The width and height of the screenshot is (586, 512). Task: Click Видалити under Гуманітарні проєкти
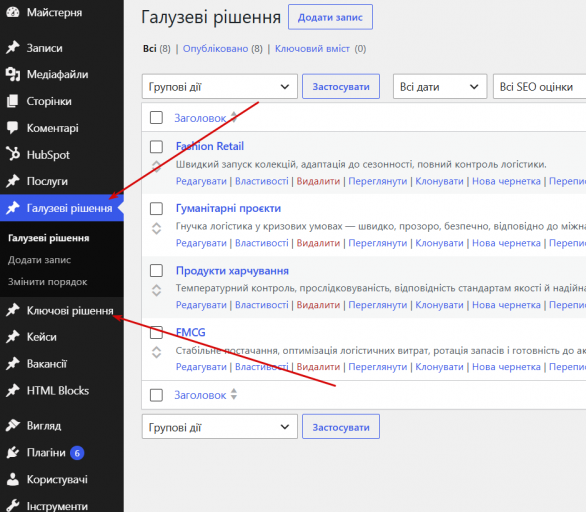pos(318,243)
